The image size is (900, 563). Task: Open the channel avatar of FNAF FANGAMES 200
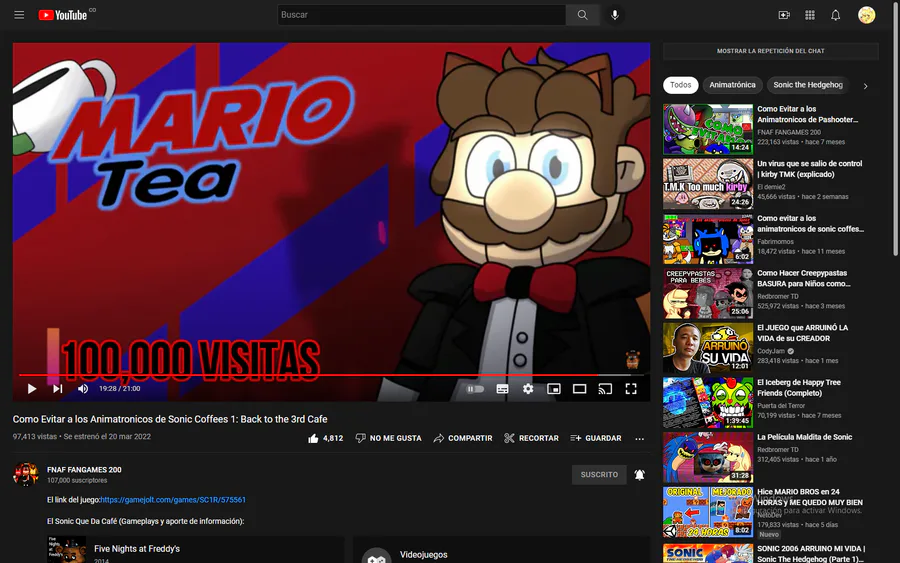coord(26,474)
